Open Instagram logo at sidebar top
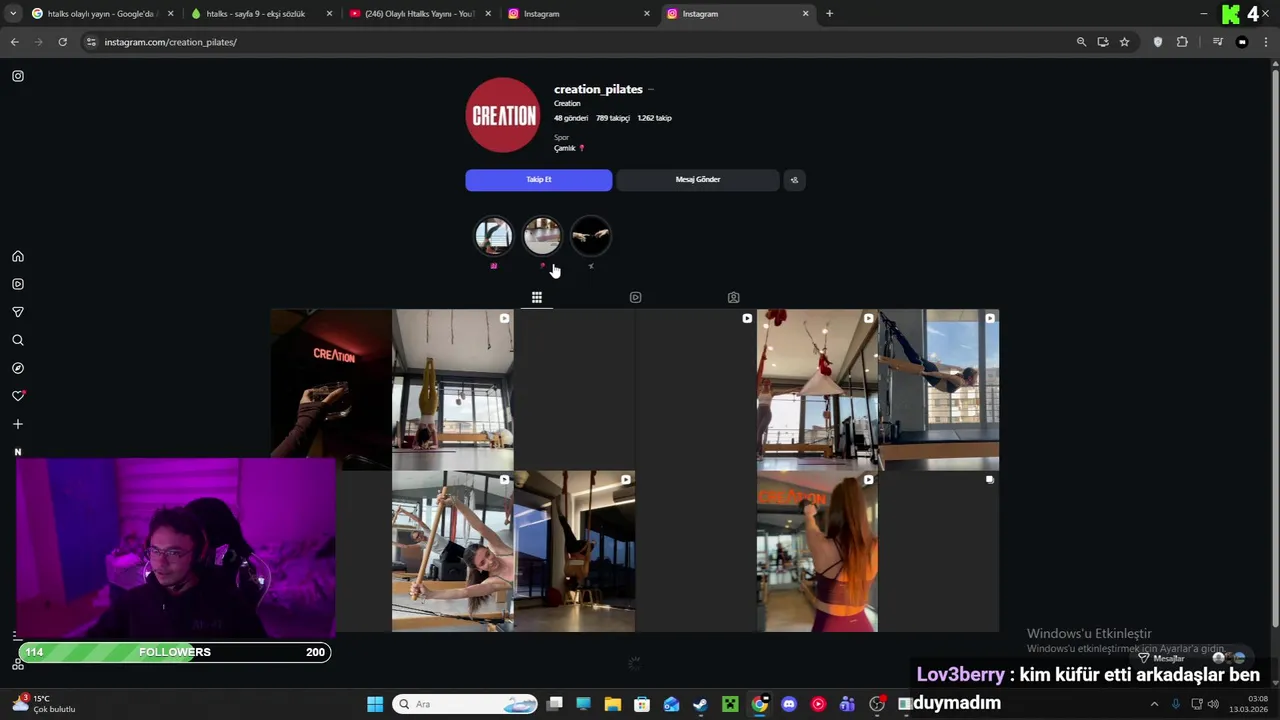Viewport: 1280px width, 720px height. [x=18, y=76]
